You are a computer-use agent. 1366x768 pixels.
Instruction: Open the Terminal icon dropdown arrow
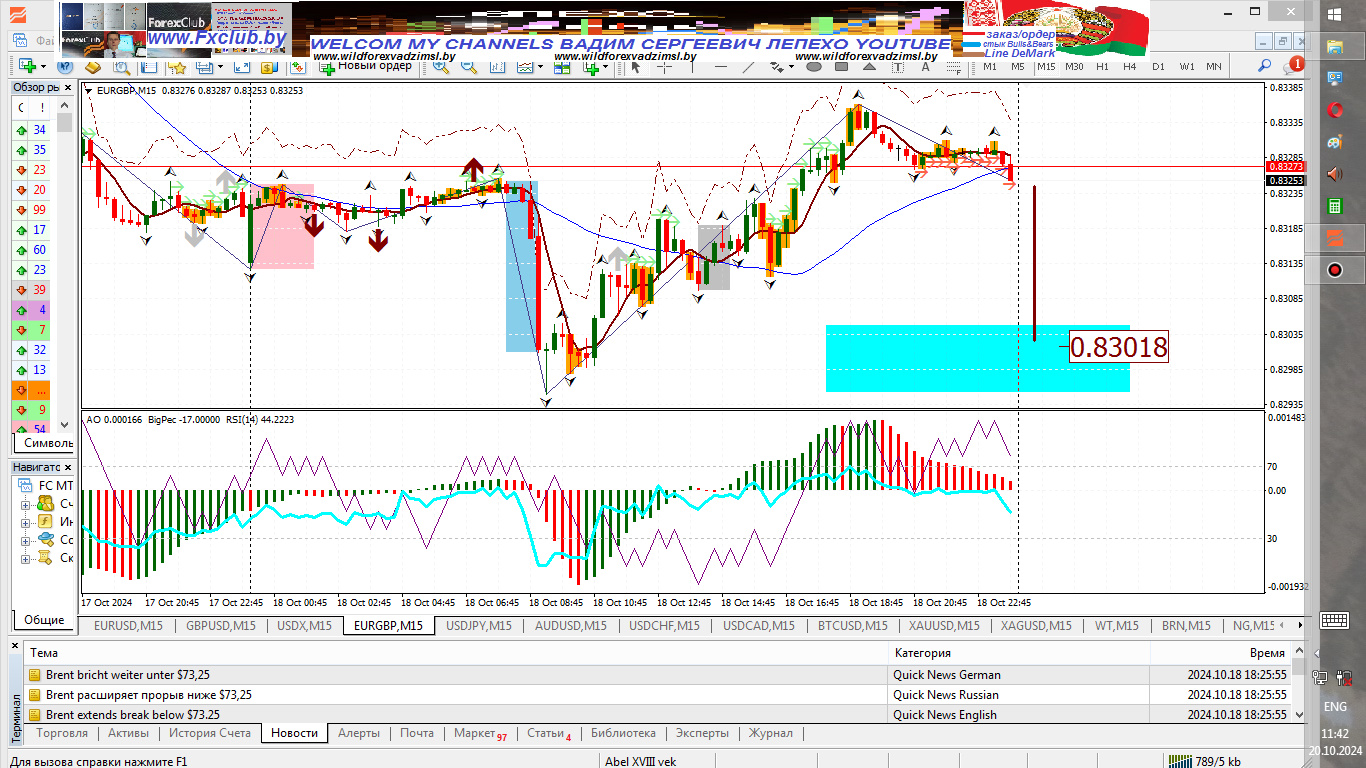click(x=221, y=66)
